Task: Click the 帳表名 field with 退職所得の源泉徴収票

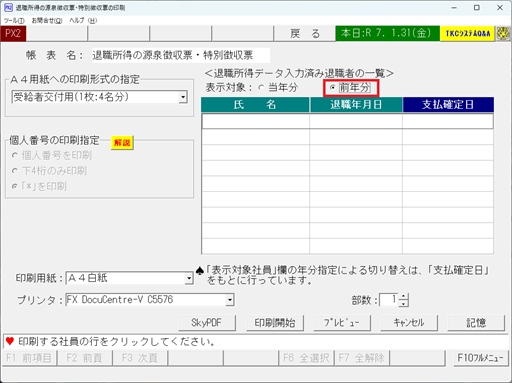Action: coord(181,55)
